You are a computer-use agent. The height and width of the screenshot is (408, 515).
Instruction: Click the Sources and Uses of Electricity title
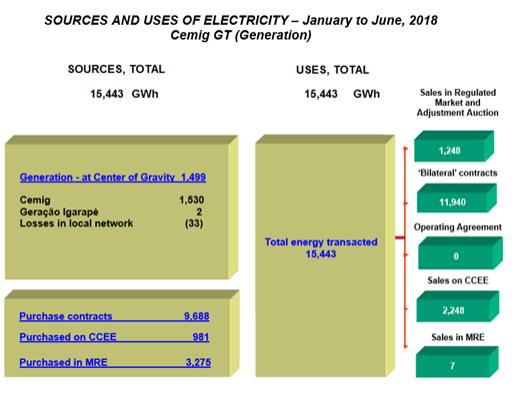[241, 20]
